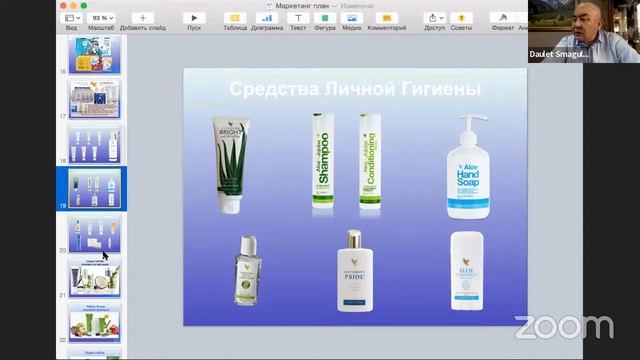Select slide 22 thumbnail
The image size is (640, 360).
click(95, 322)
